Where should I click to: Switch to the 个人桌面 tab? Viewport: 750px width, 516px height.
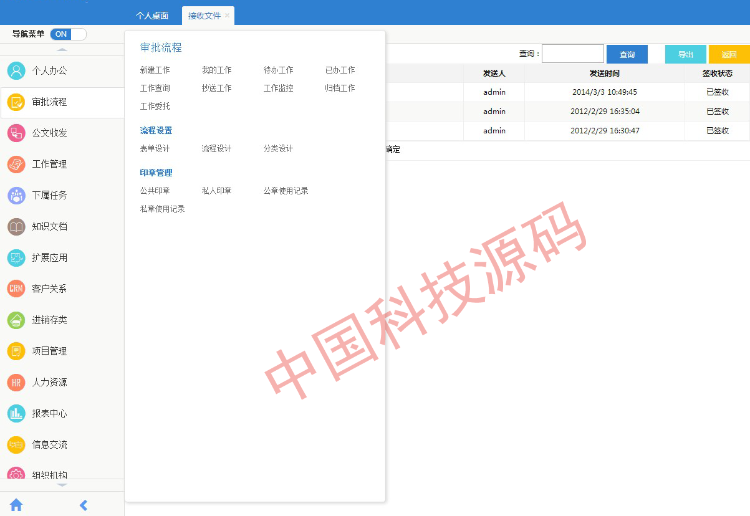(152, 16)
